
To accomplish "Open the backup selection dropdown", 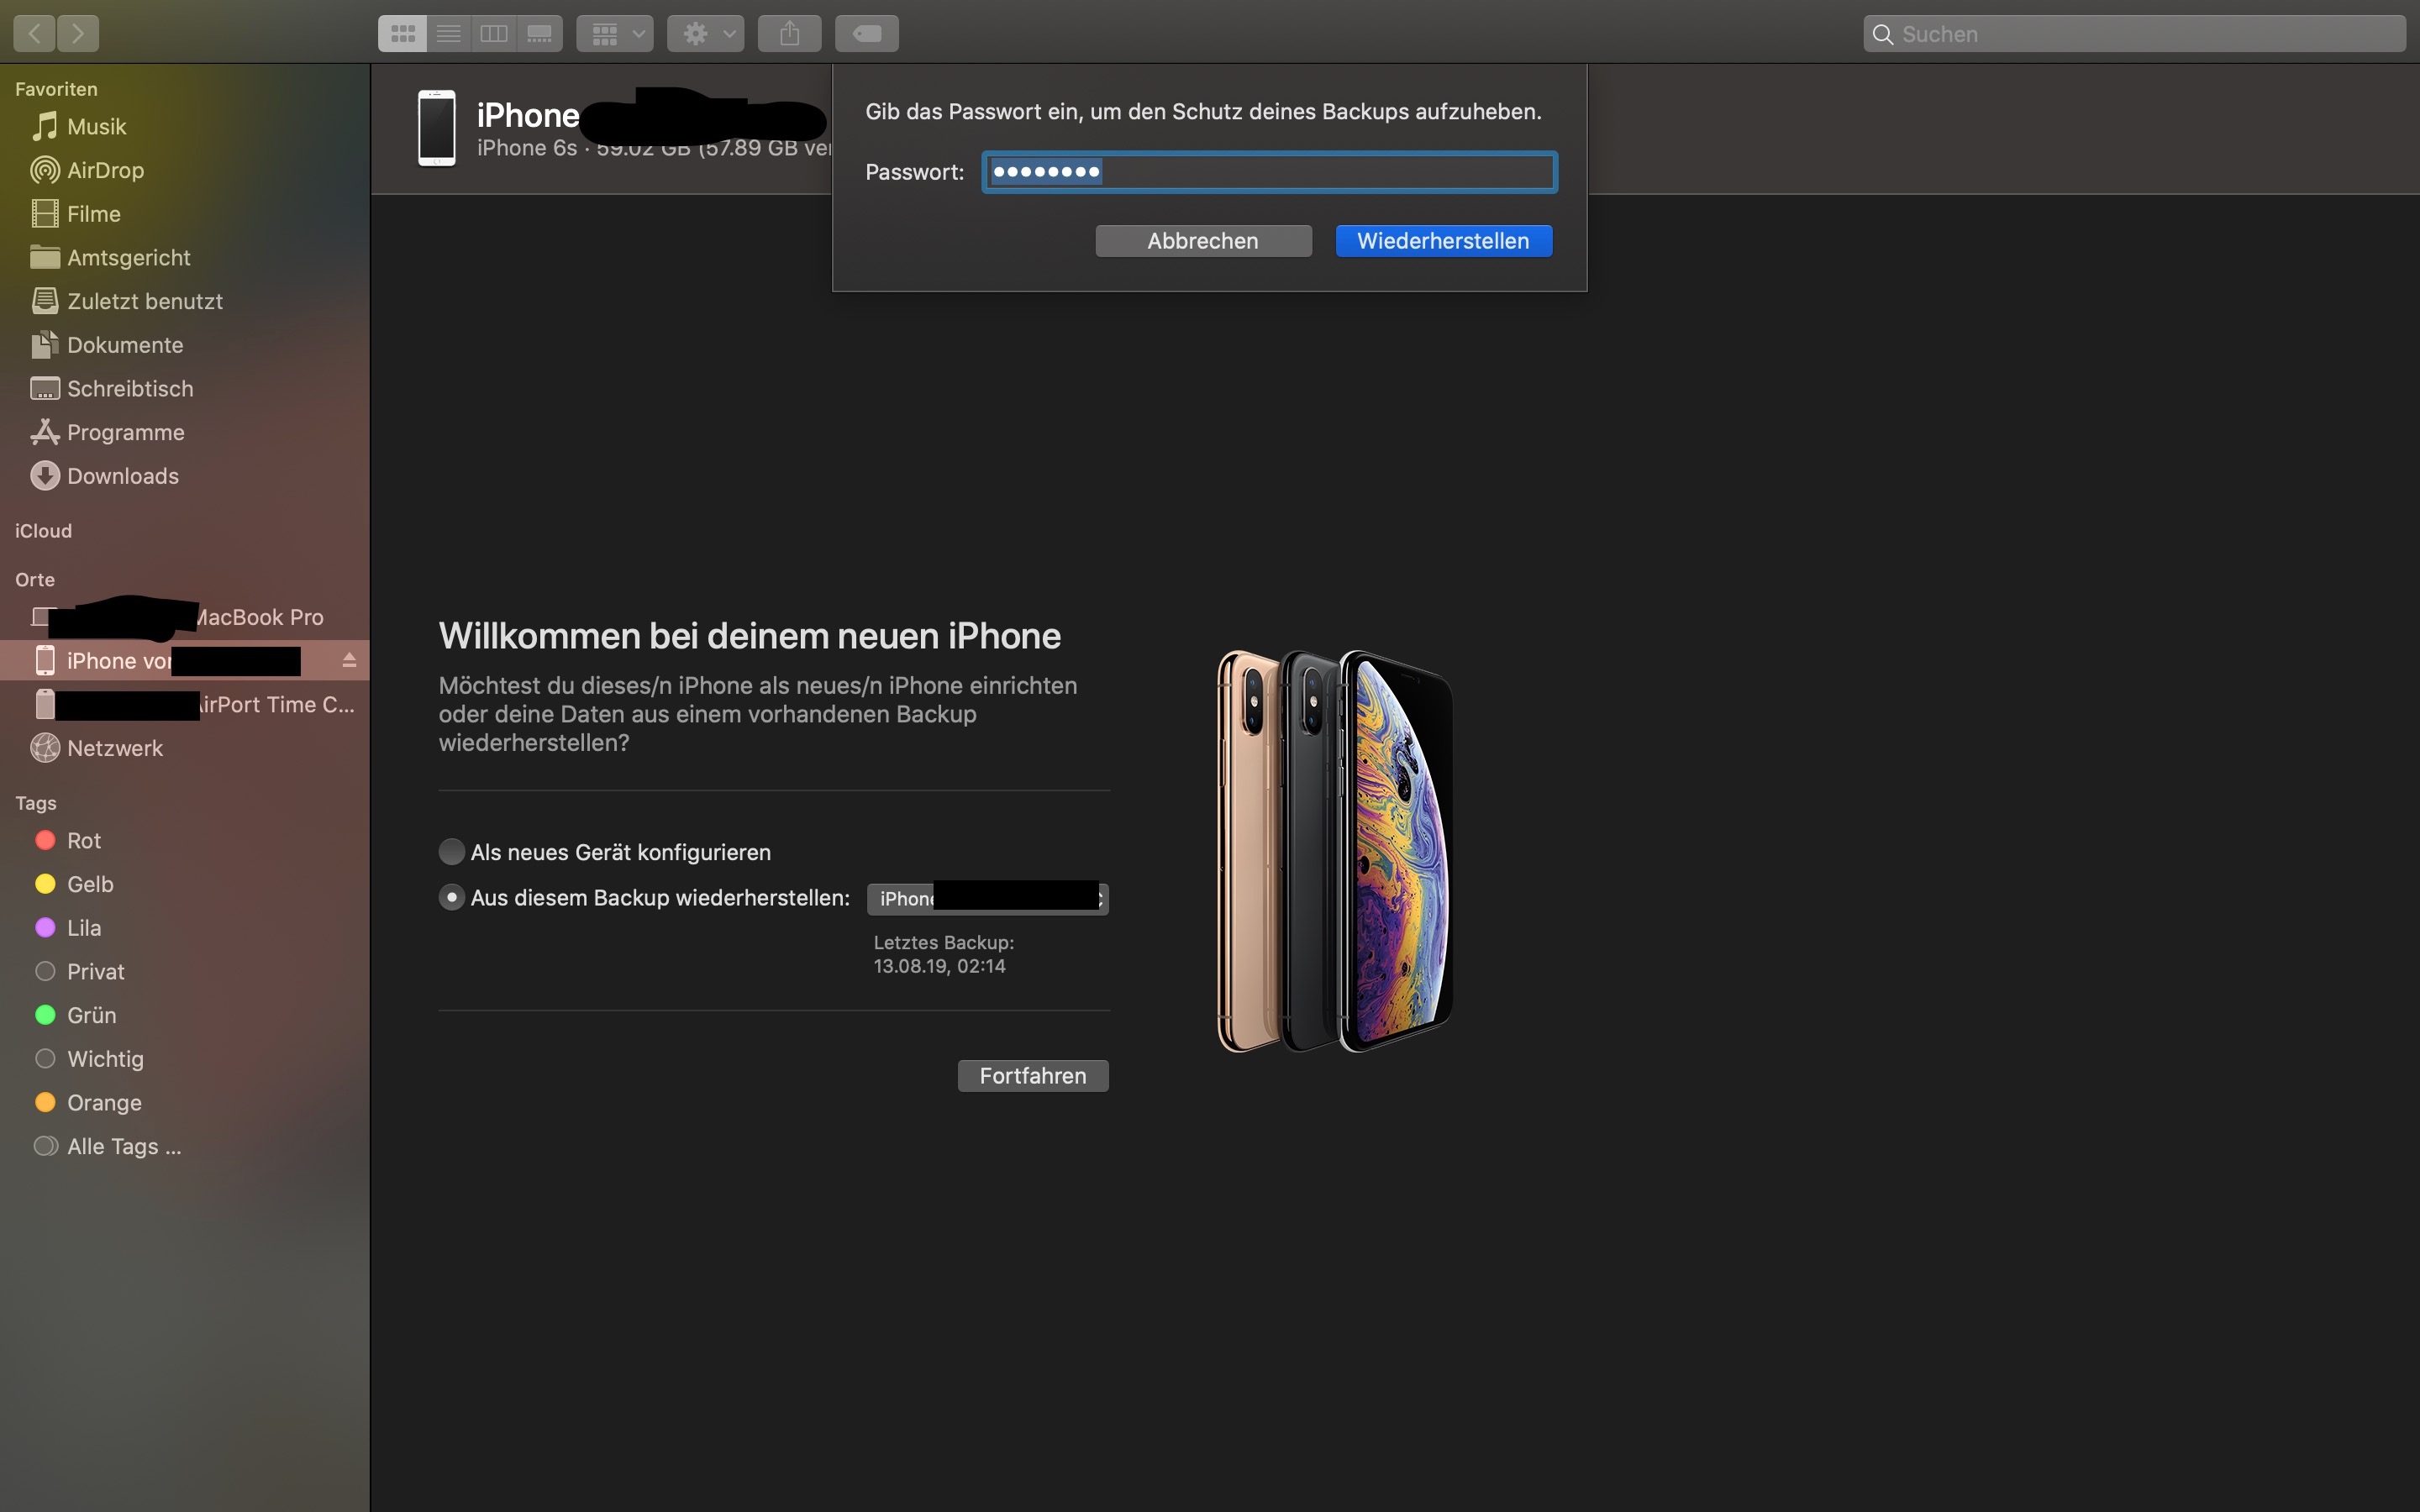I will (987, 898).
